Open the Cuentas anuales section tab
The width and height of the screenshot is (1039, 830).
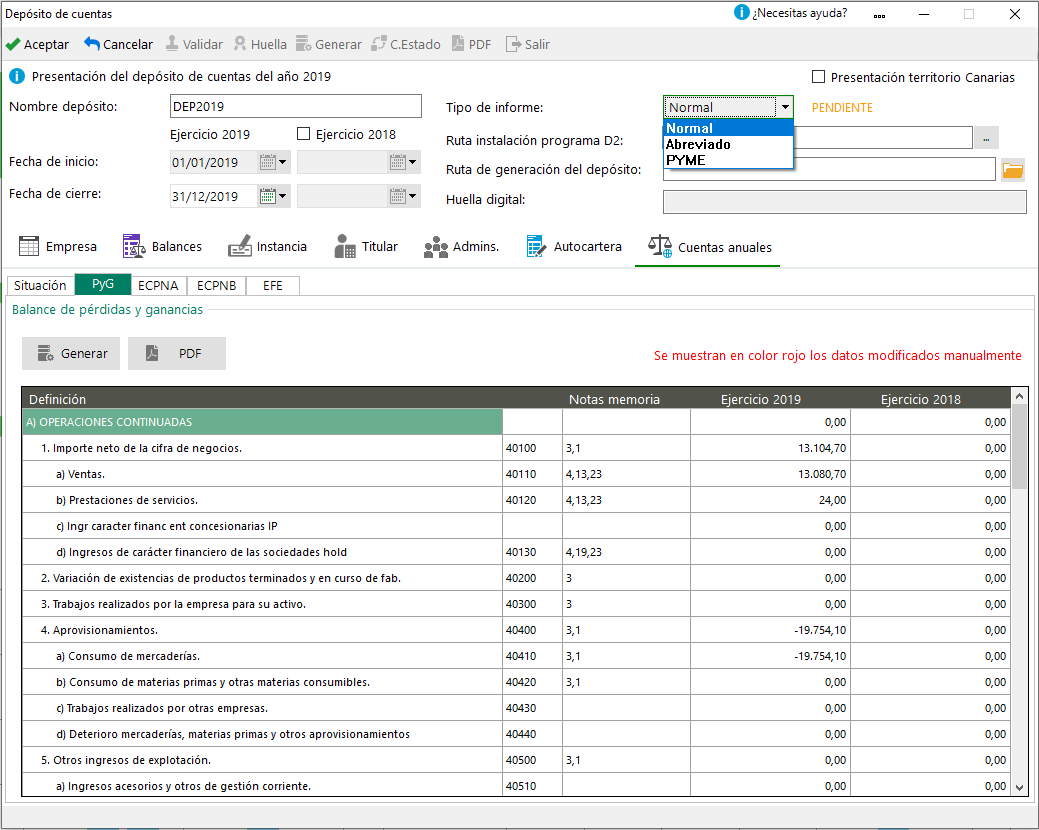point(708,247)
